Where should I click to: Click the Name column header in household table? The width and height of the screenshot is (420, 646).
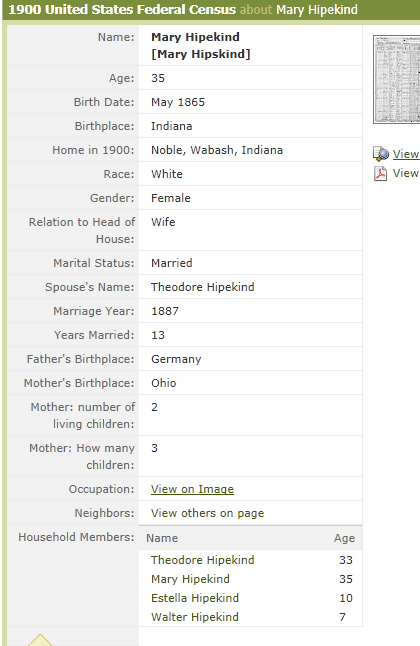(162, 538)
